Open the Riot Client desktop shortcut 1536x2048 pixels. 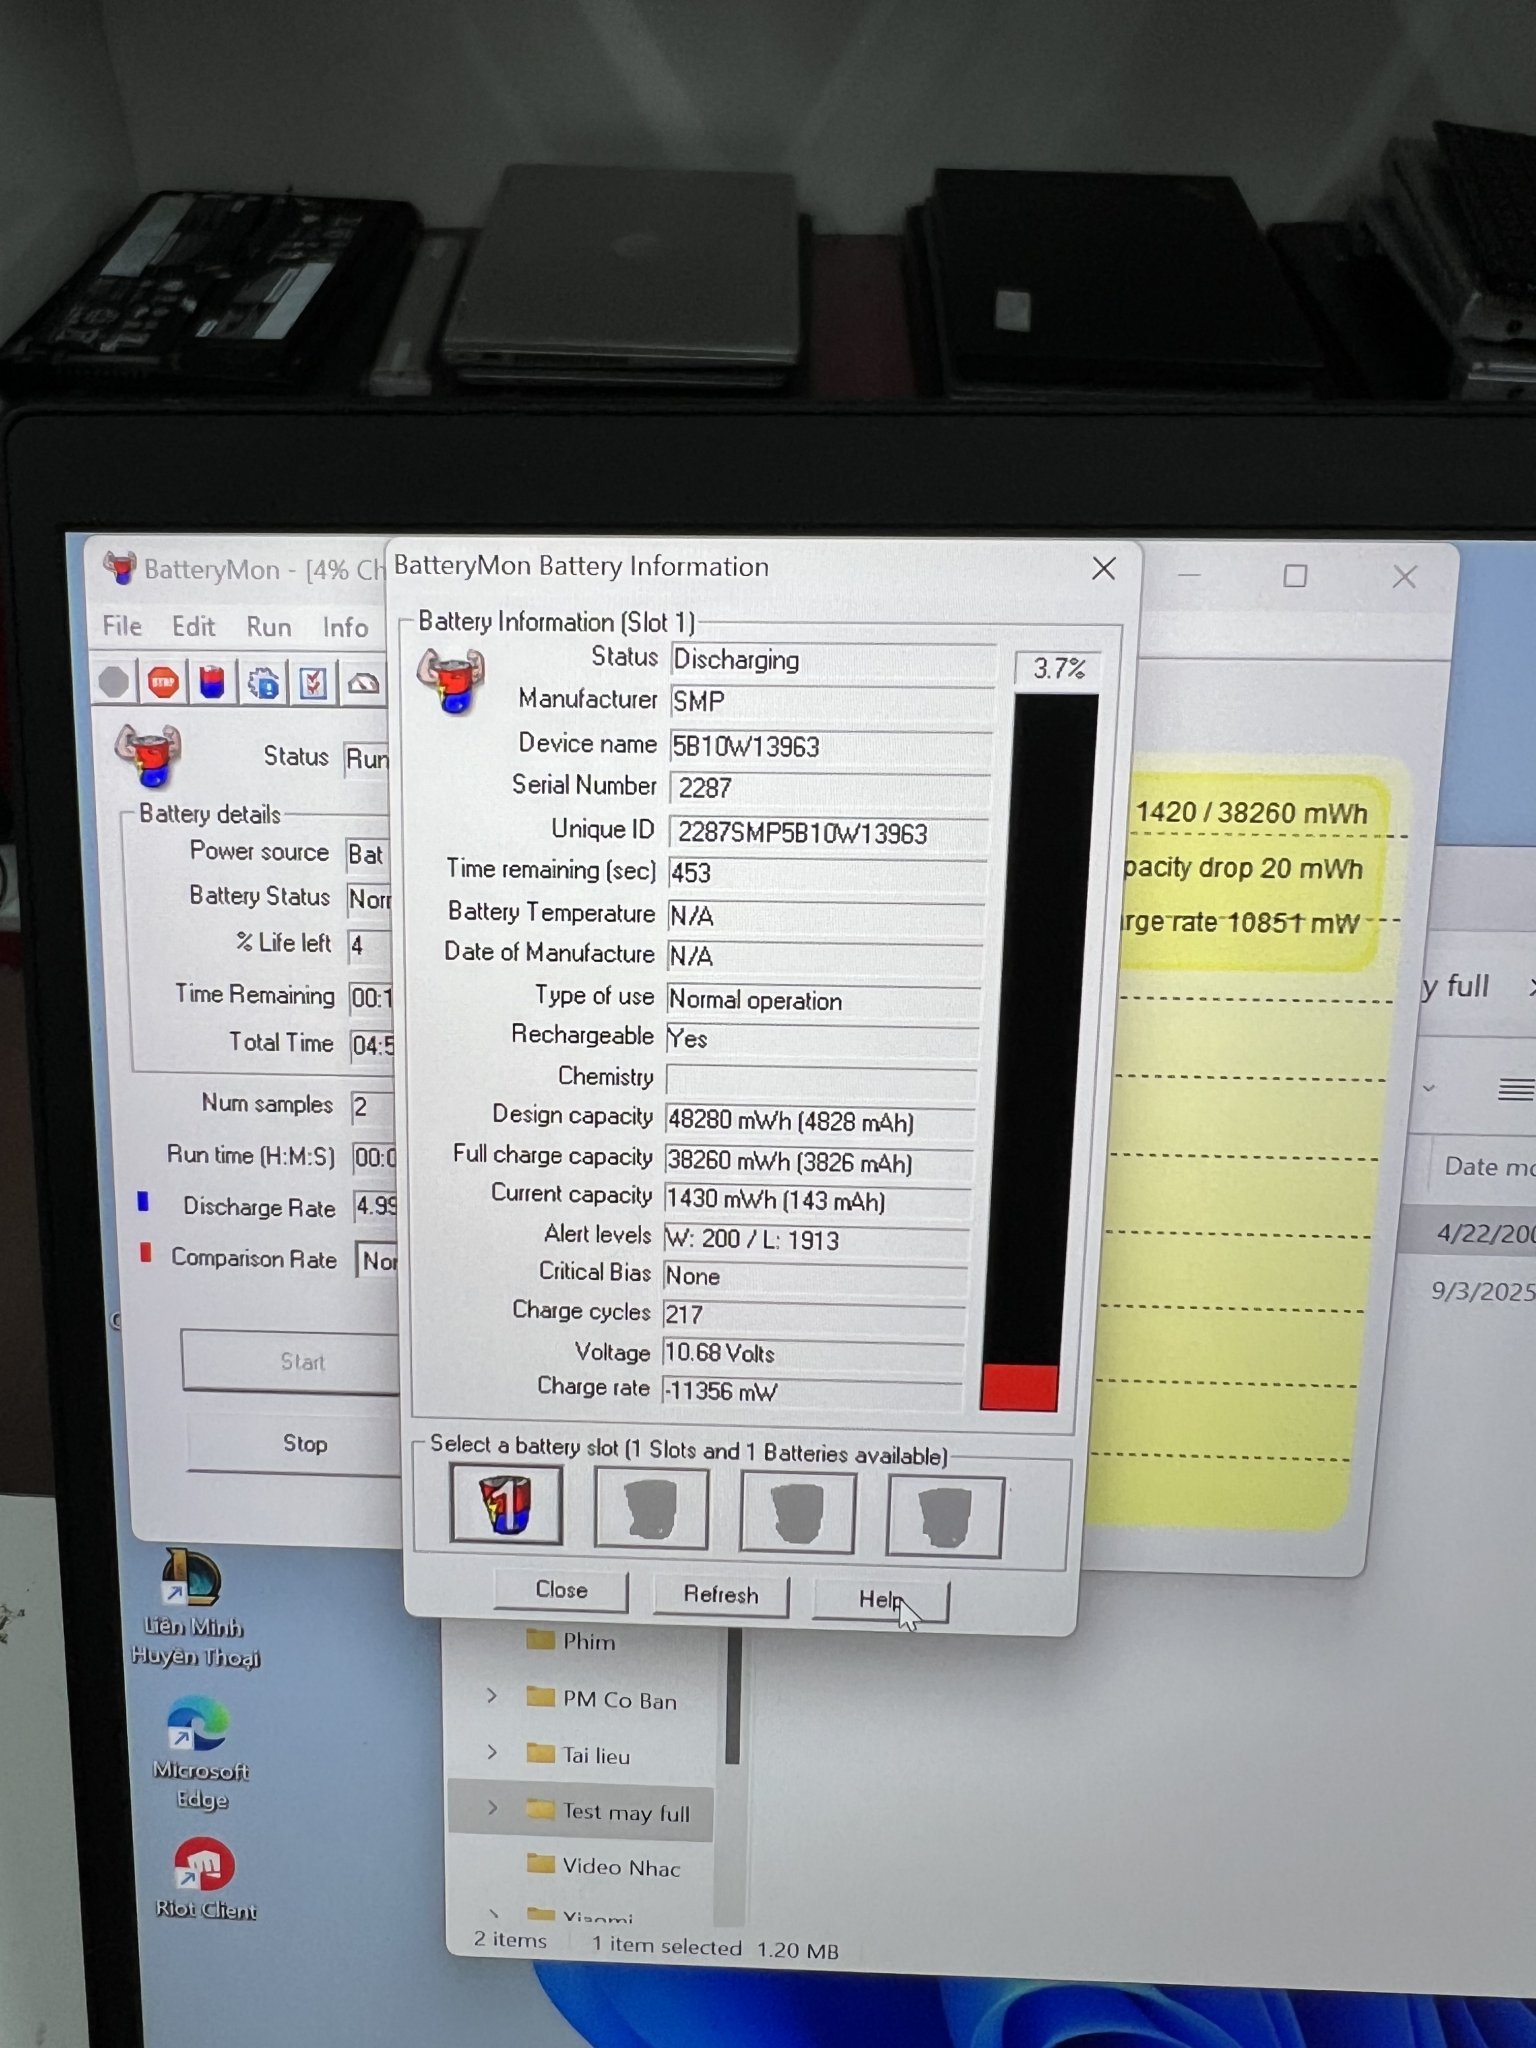point(204,1878)
